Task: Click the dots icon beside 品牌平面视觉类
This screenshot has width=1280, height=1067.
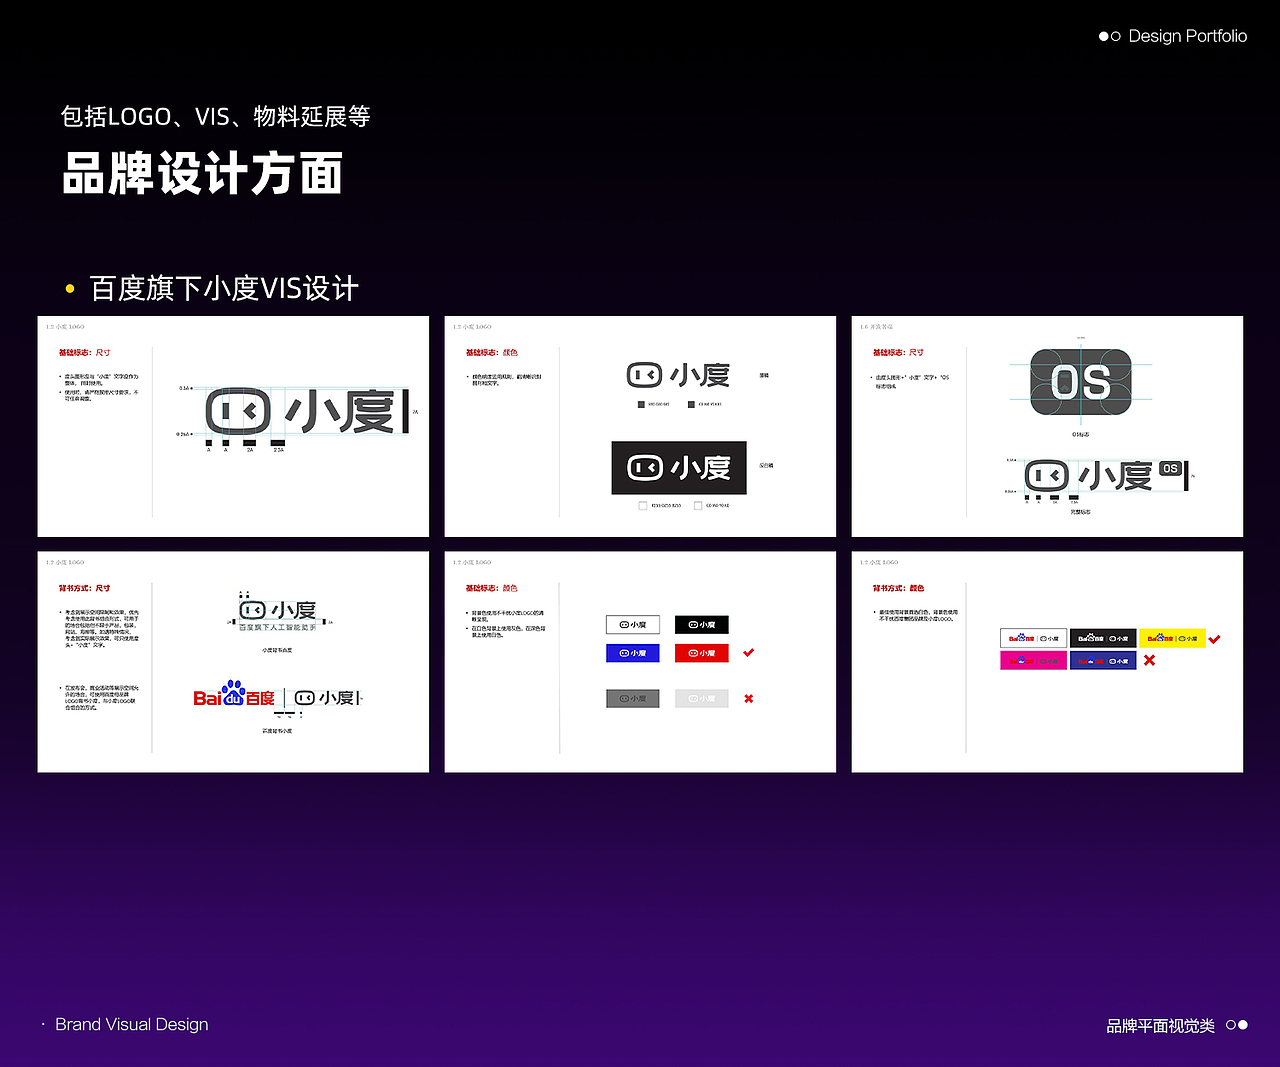Action: (x=1237, y=1025)
